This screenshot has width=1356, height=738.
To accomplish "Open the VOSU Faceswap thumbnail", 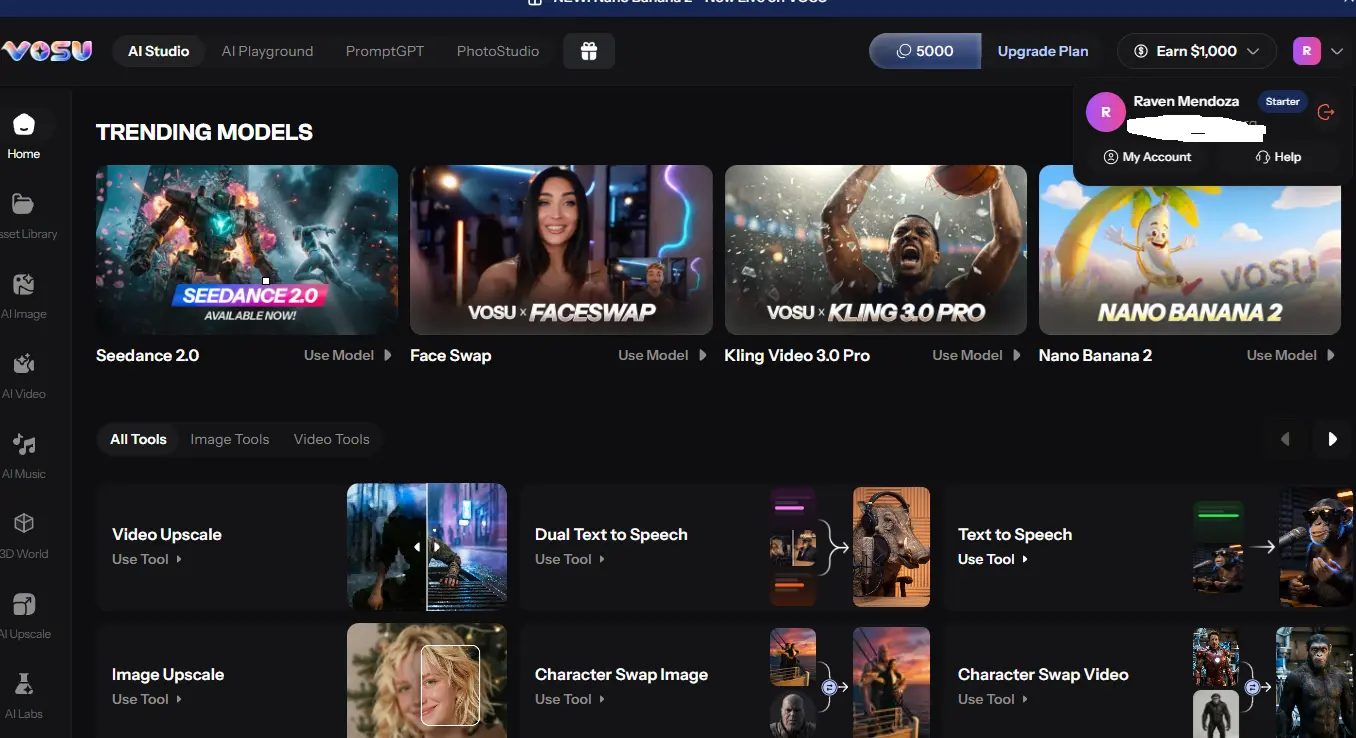I will point(561,250).
